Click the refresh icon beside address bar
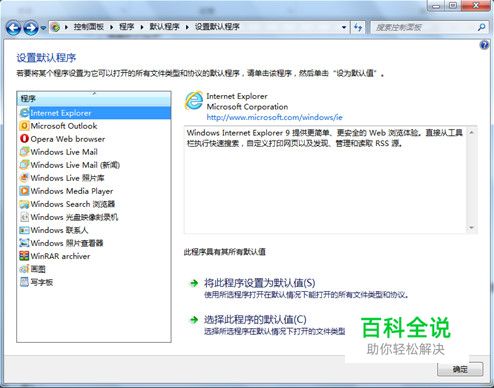The width and height of the screenshot is (494, 388). 358,27
